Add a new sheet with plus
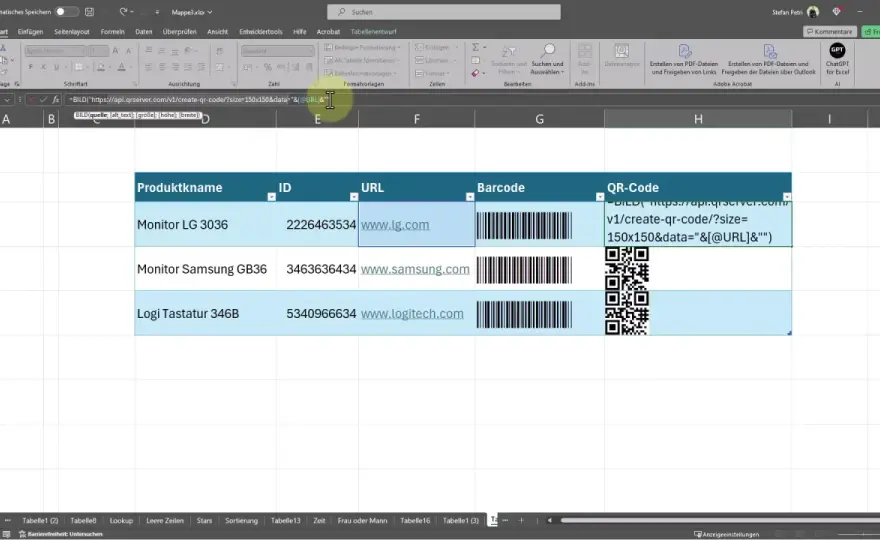 click(x=521, y=520)
